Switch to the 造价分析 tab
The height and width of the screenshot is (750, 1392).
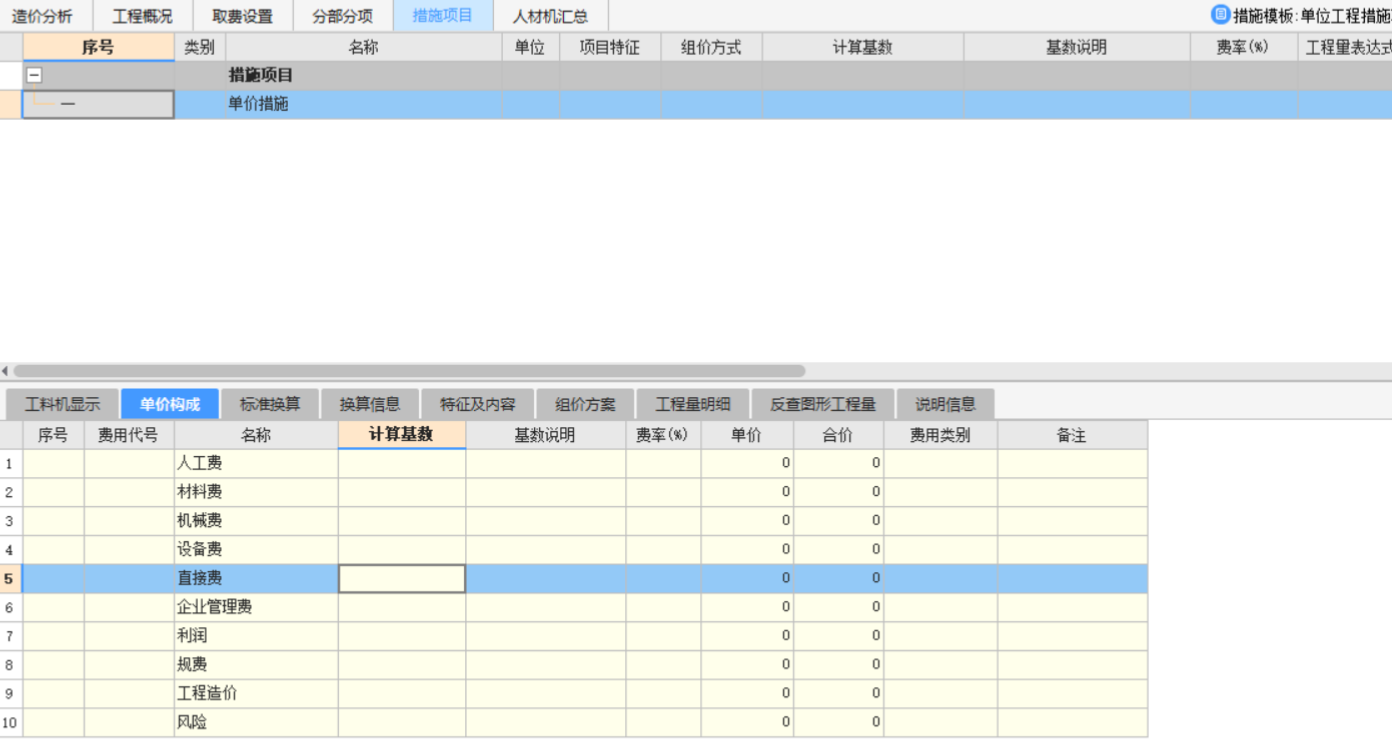coord(42,16)
